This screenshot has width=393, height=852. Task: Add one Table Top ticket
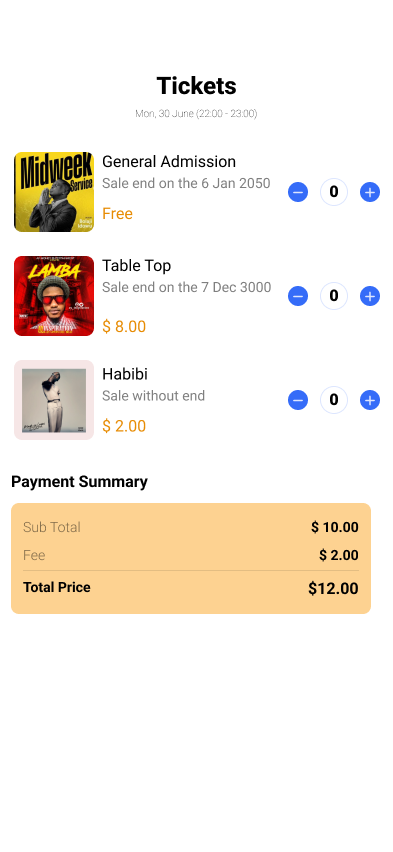coord(370,296)
